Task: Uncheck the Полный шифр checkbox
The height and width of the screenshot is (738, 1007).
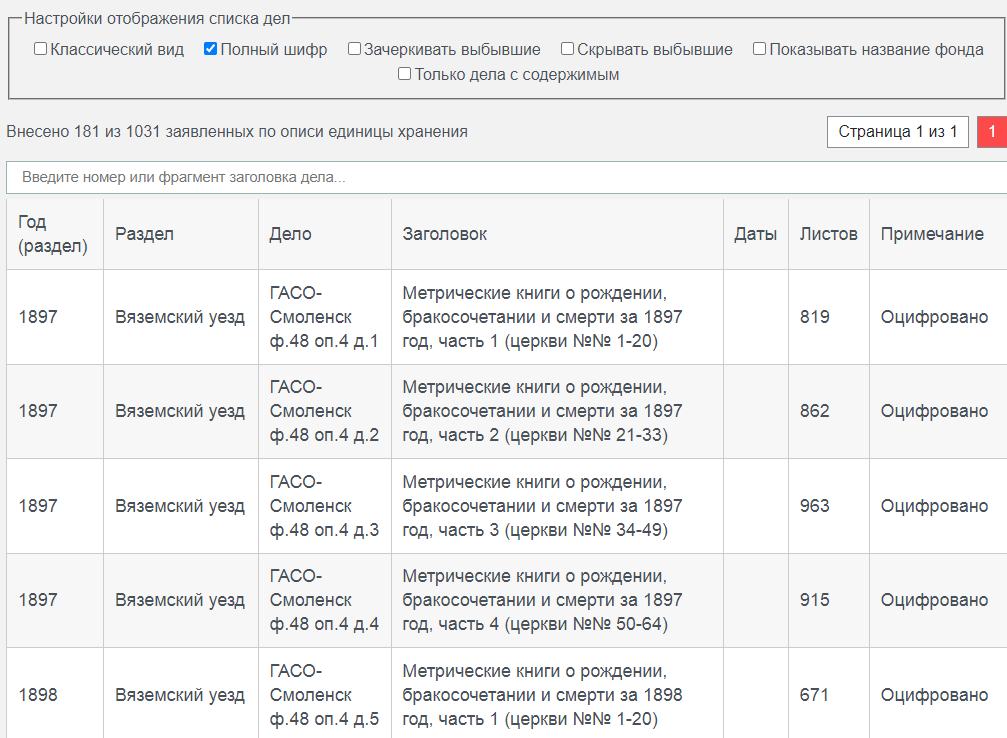Action: (x=210, y=49)
